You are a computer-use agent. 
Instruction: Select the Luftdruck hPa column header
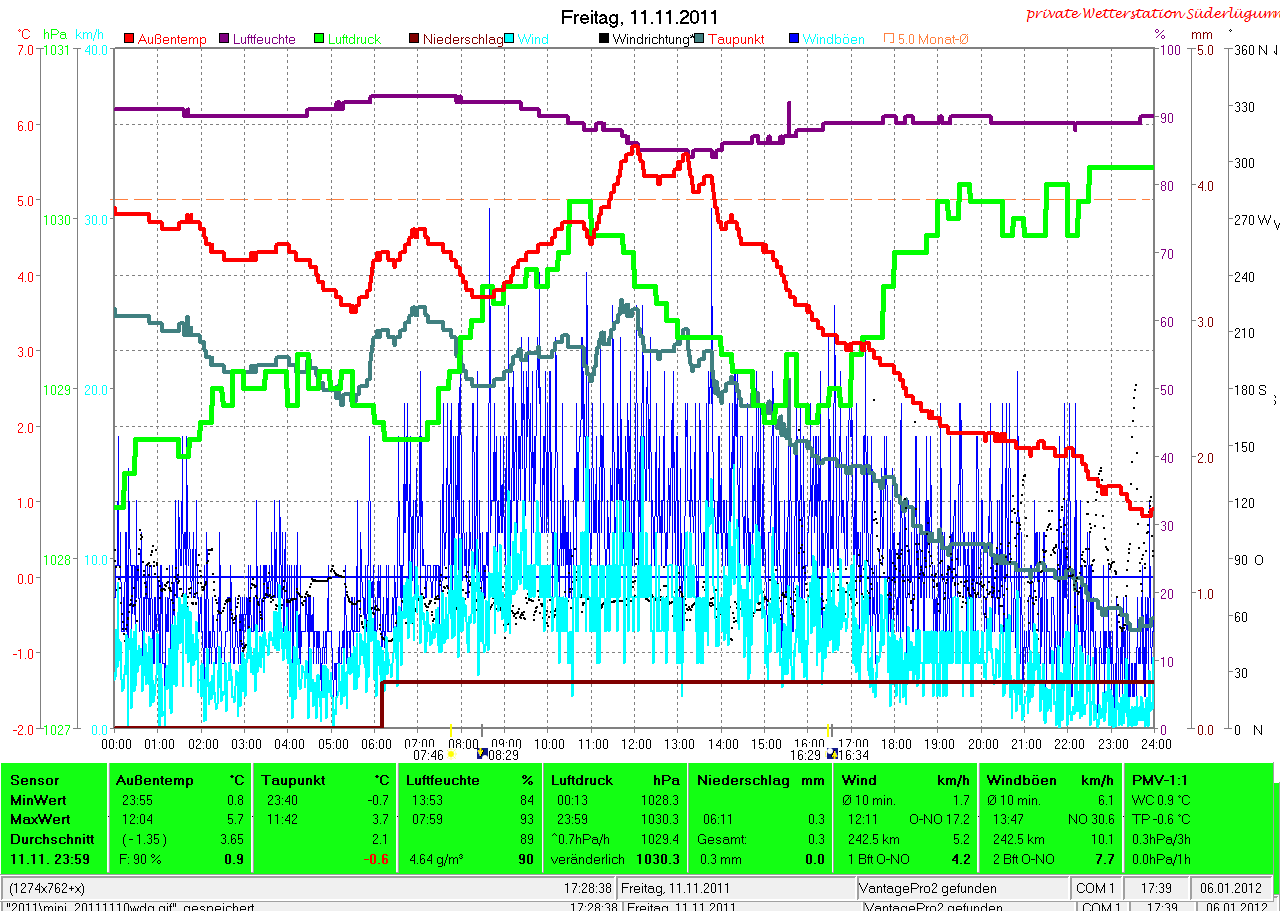pos(615,780)
